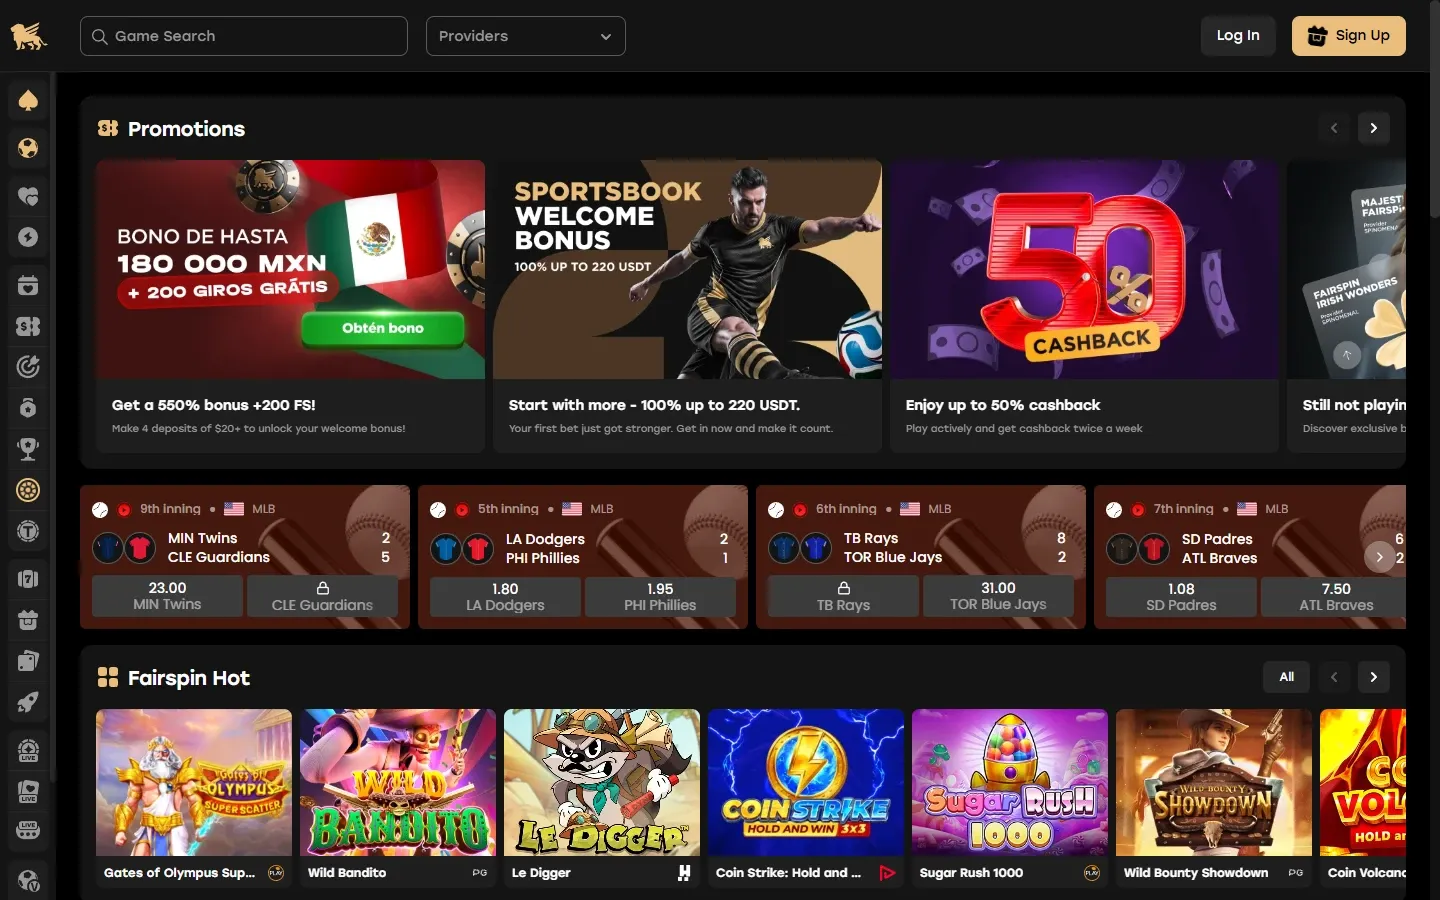Open favorites hearts icon in sidebar
The width and height of the screenshot is (1440, 900).
pos(28,196)
